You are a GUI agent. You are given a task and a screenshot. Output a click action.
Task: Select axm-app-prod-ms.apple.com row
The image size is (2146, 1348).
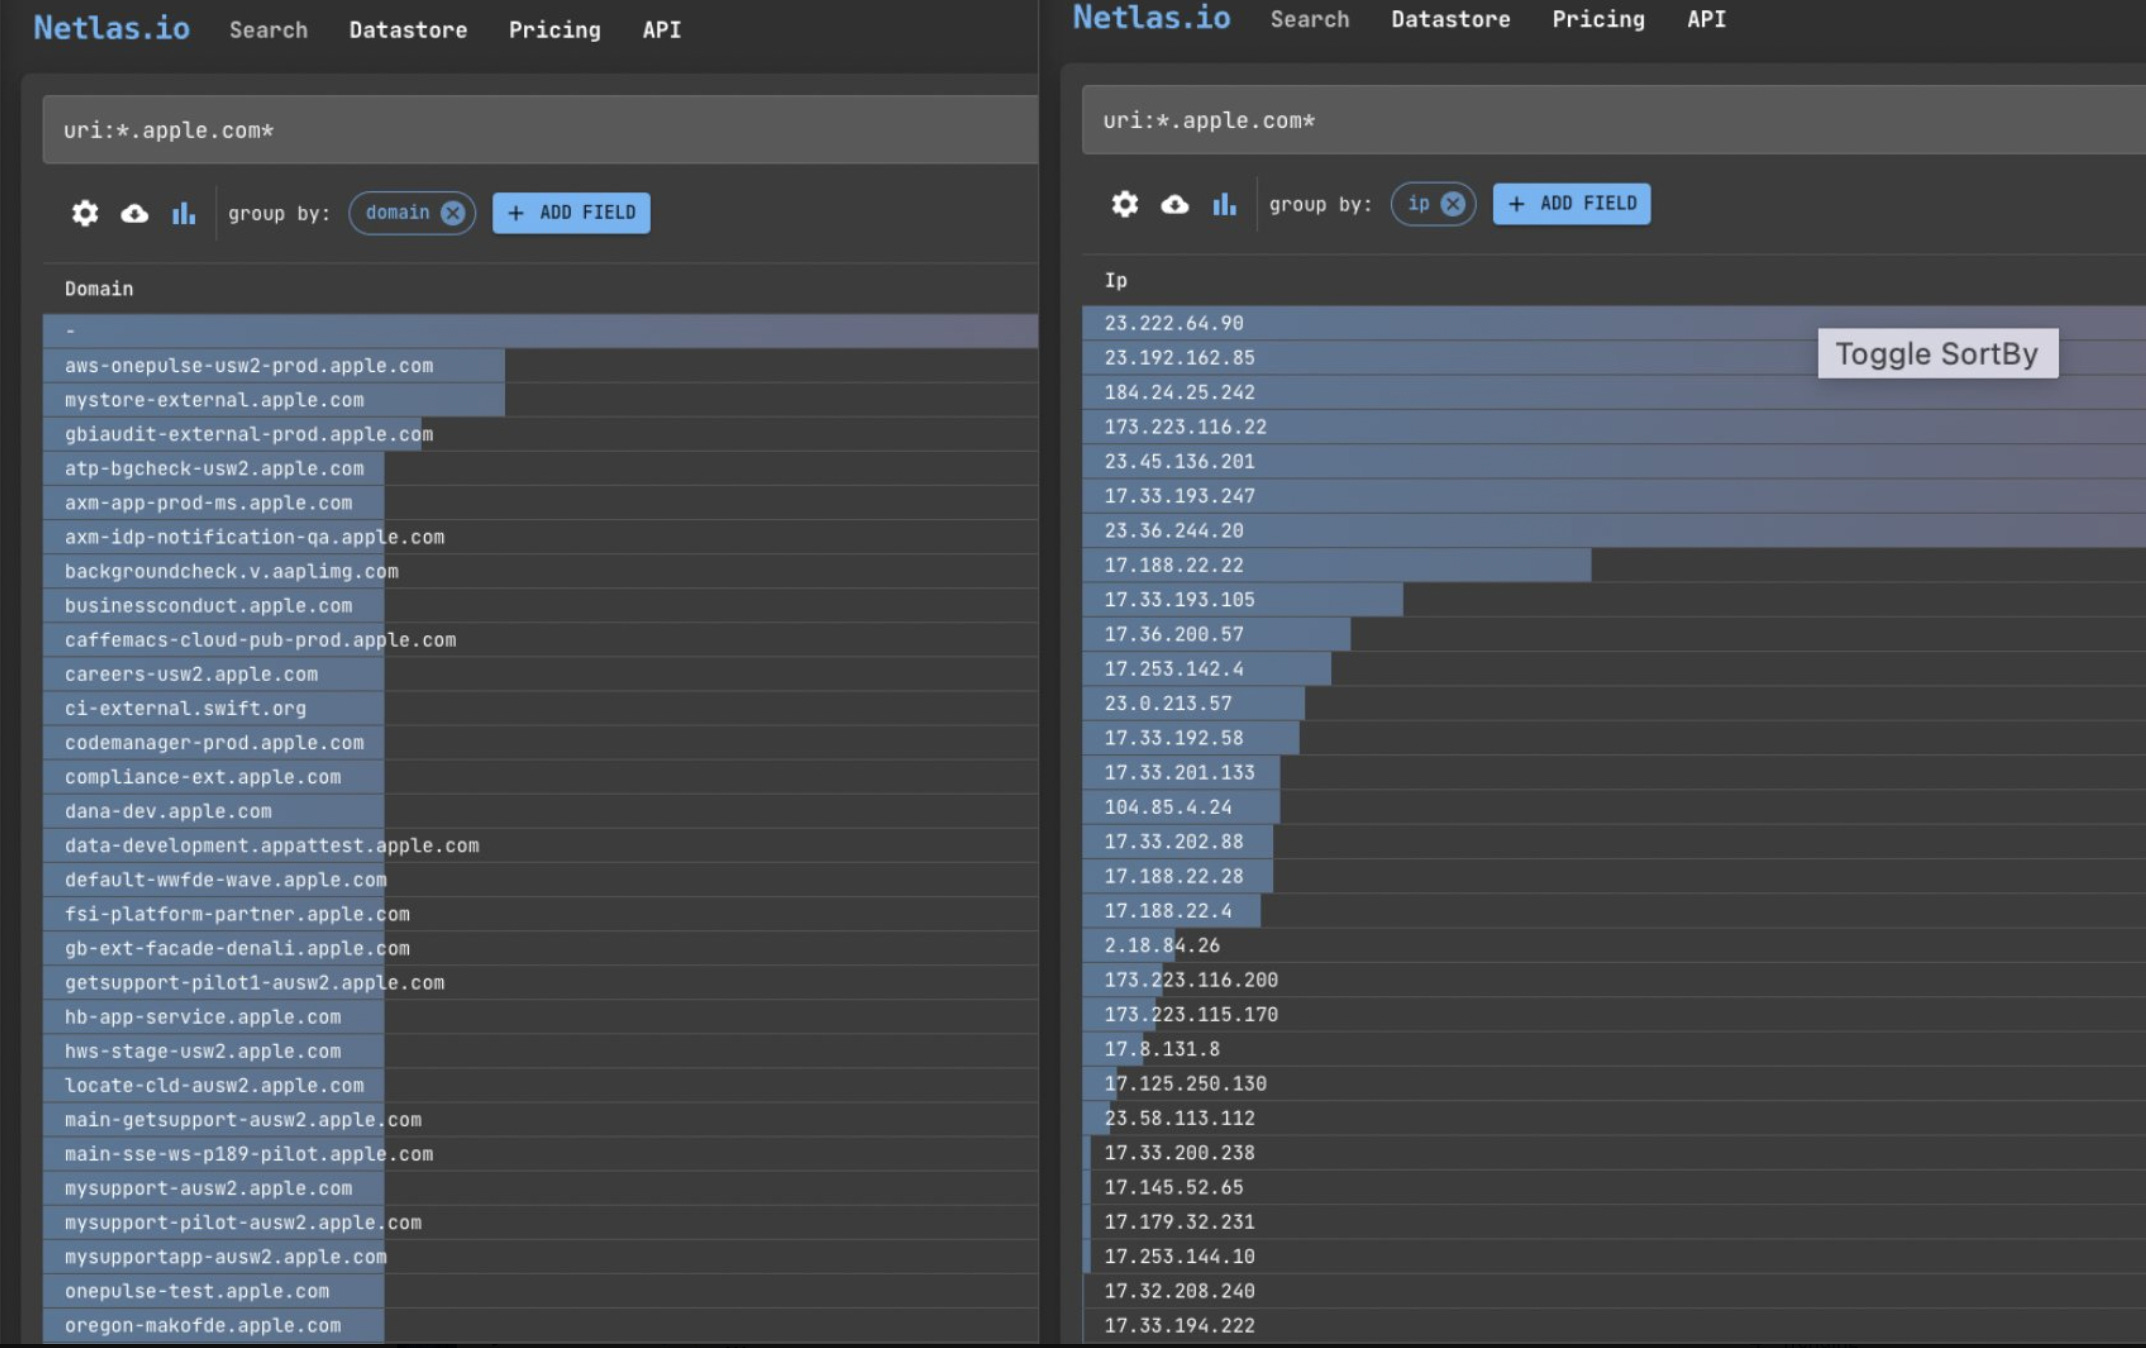(540, 503)
